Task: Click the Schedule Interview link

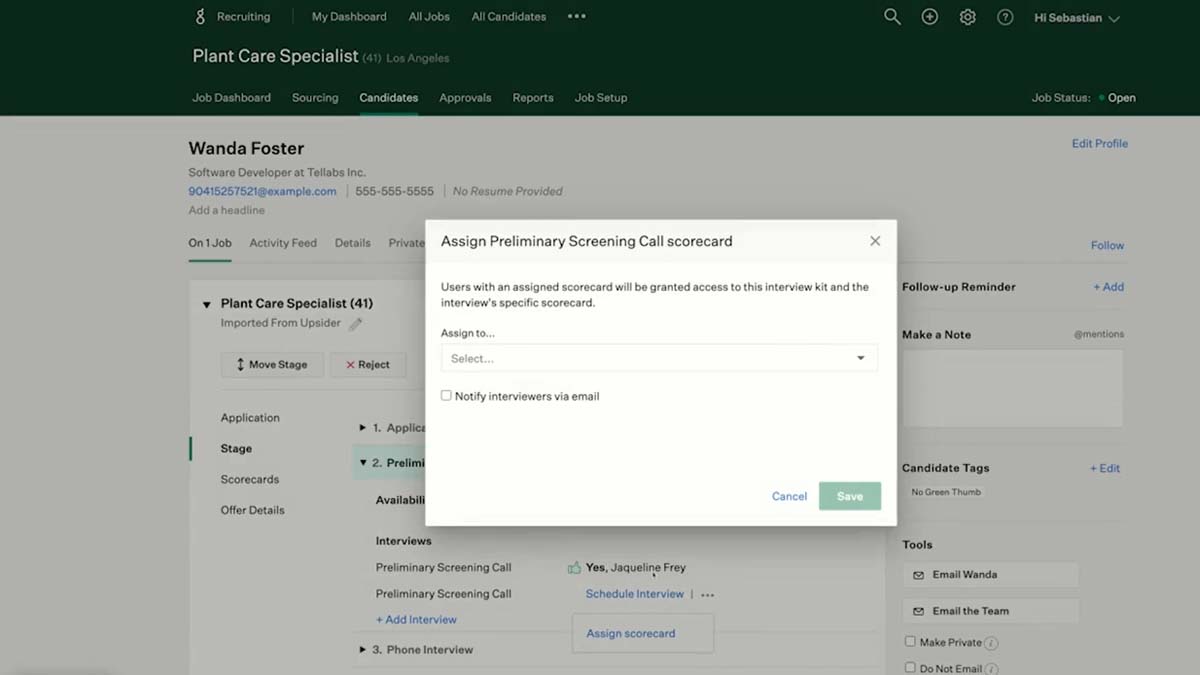Action: point(635,594)
